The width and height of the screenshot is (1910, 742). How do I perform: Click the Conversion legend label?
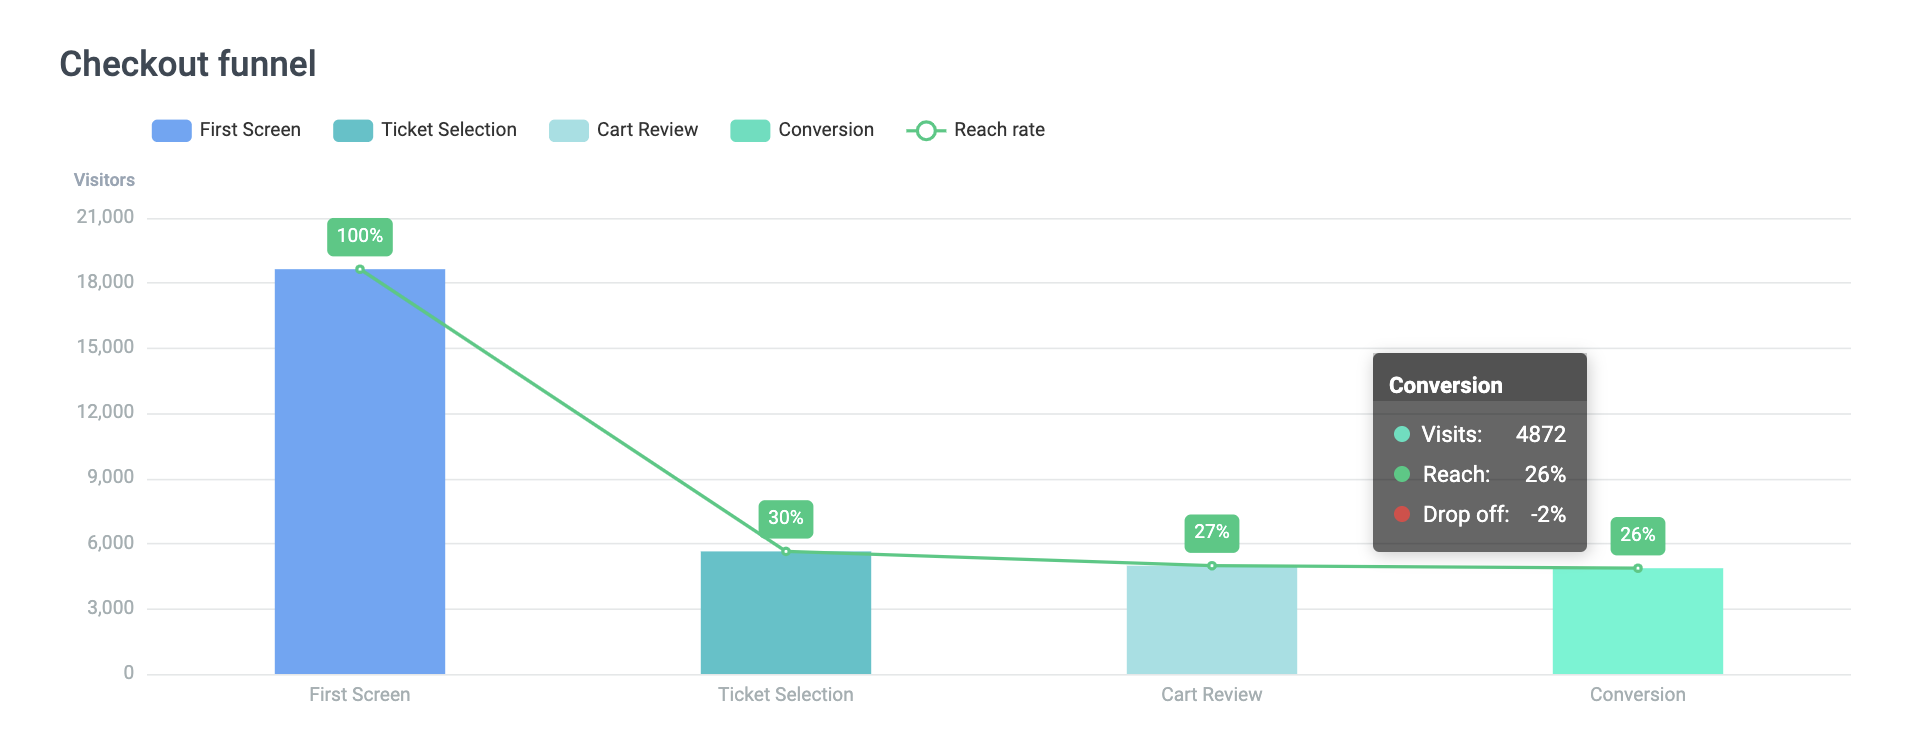[x=826, y=130]
